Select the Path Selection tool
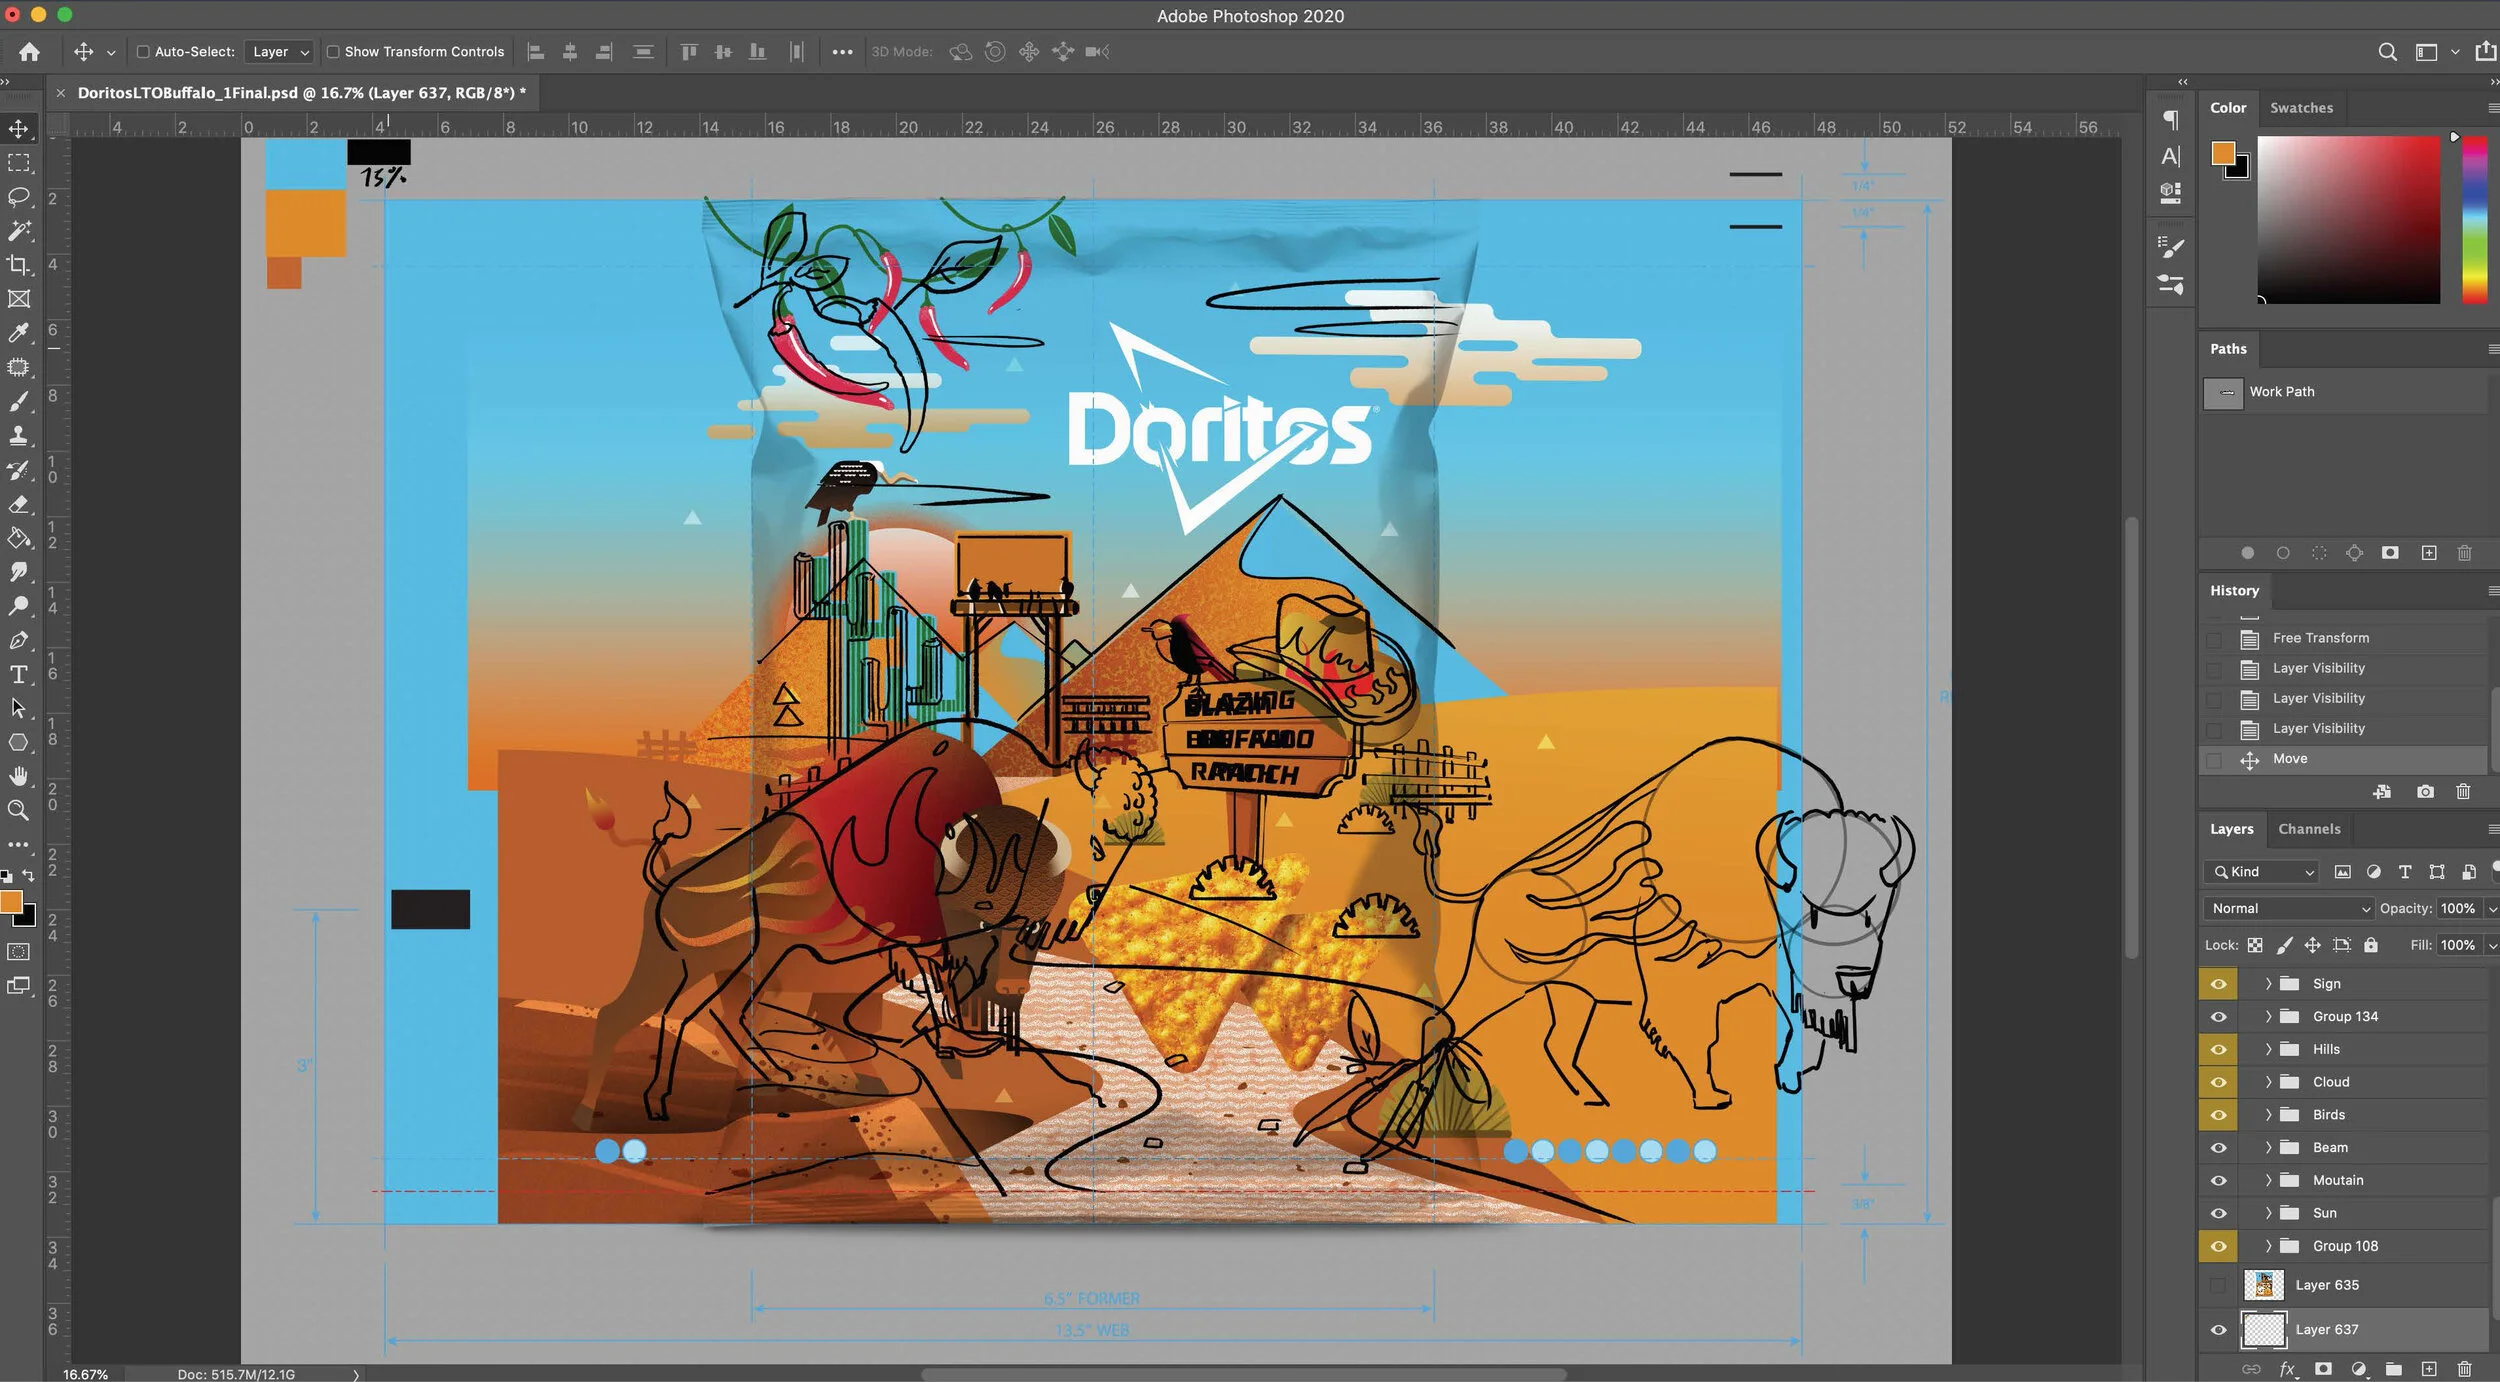Viewport: 2500px width, 1382px height. (x=19, y=708)
